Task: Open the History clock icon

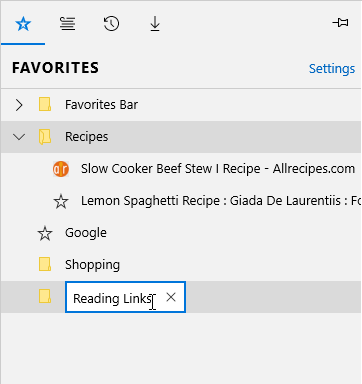Action: click(111, 24)
